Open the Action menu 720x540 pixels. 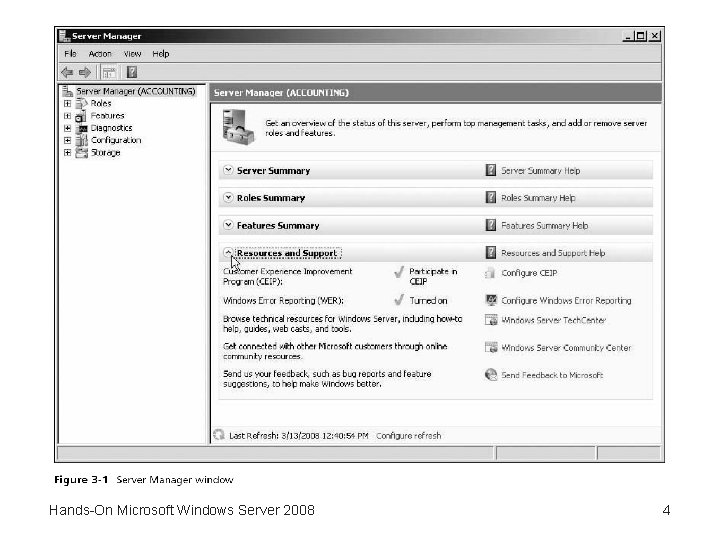100,54
